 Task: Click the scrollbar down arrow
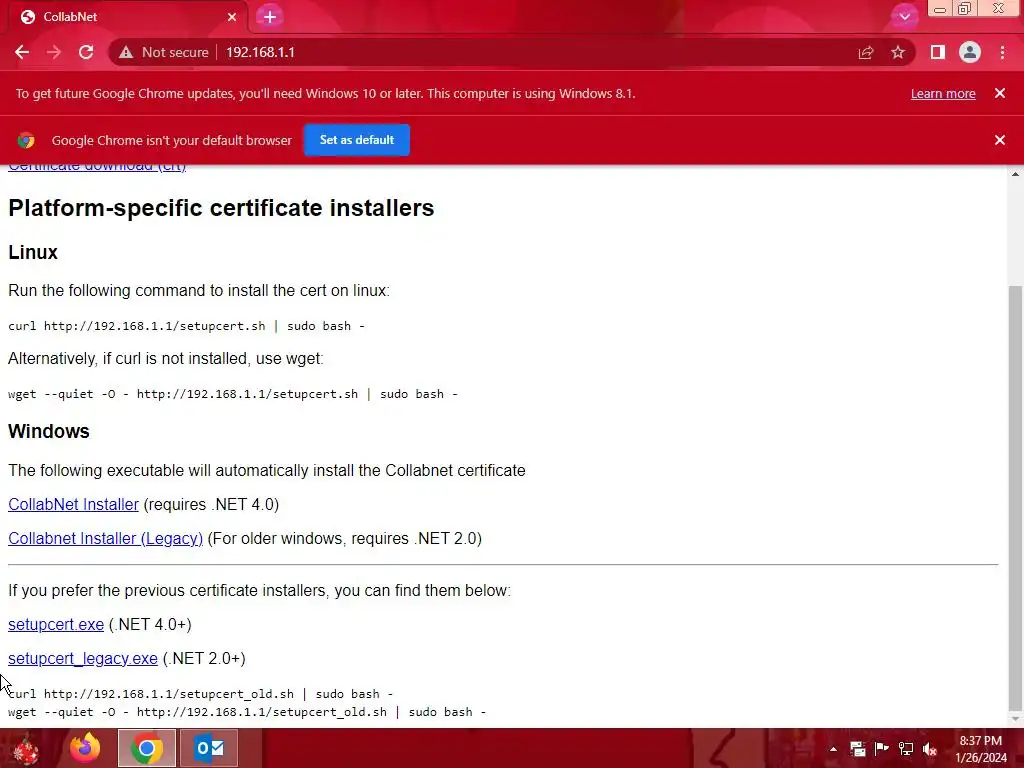click(1015, 720)
